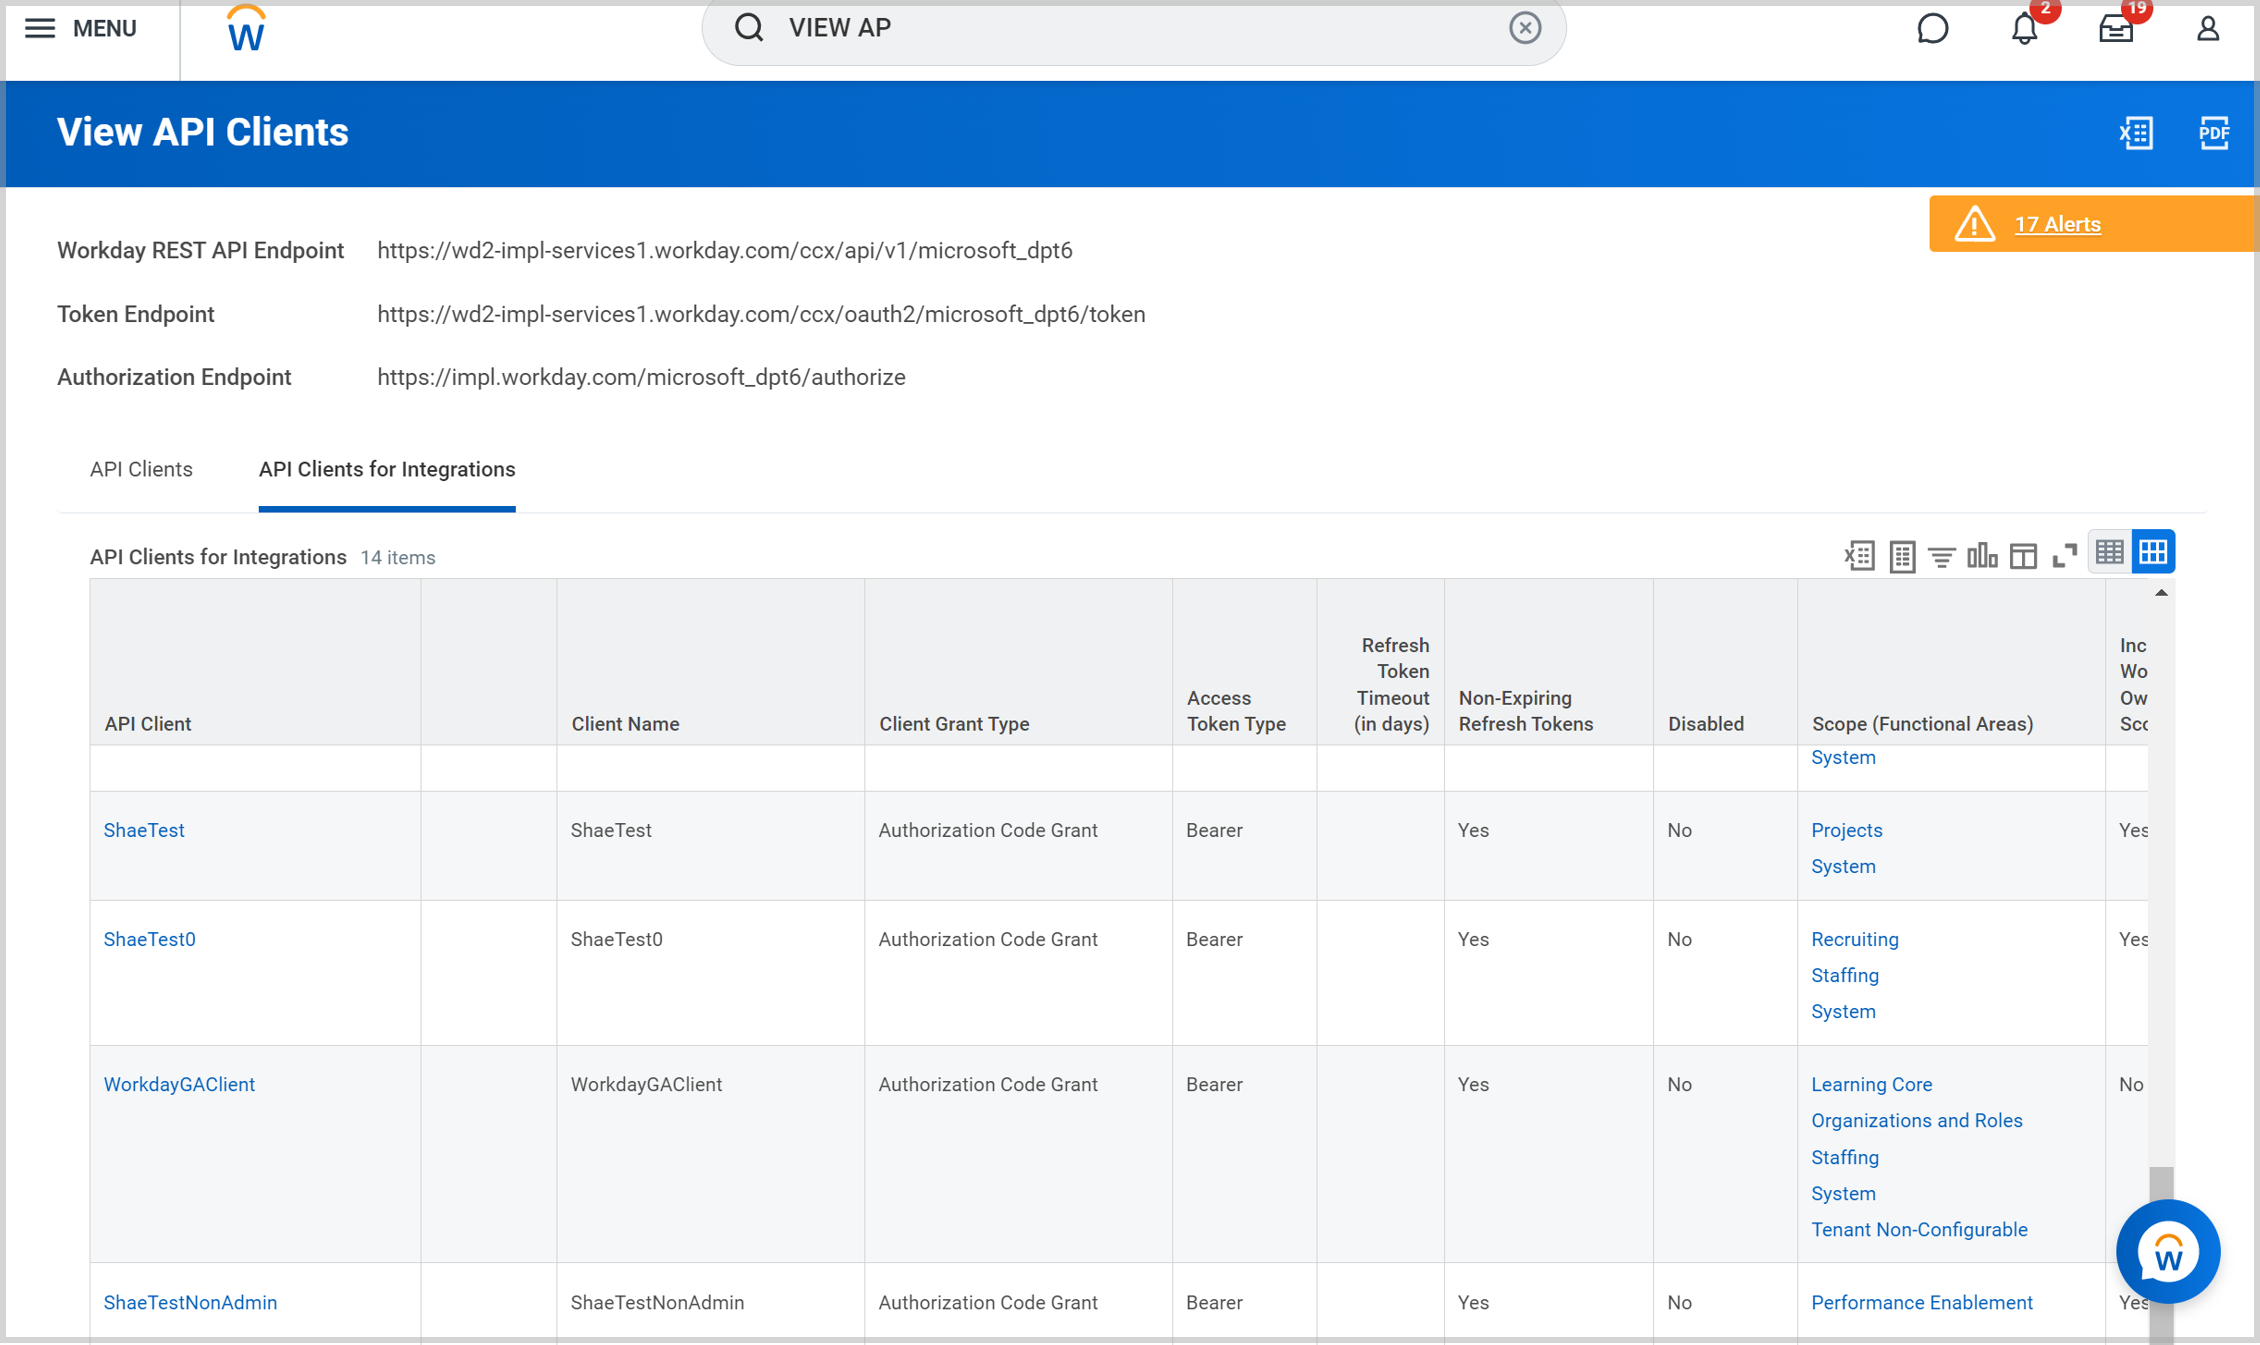This screenshot has width=2260, height=1345.
Task: Open the My Tasks inbox
Action: (2114, 28)
